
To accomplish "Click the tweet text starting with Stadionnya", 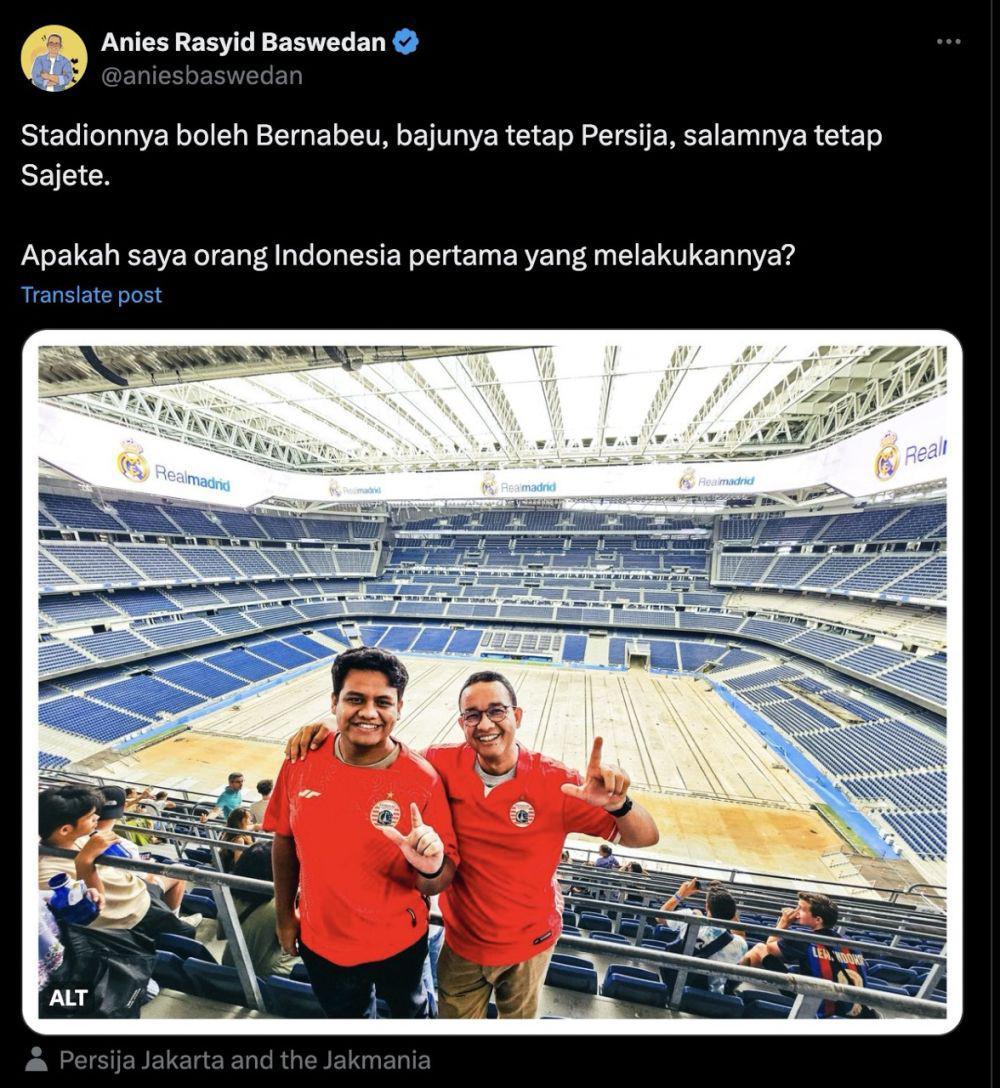I will (x=451, y=155).
